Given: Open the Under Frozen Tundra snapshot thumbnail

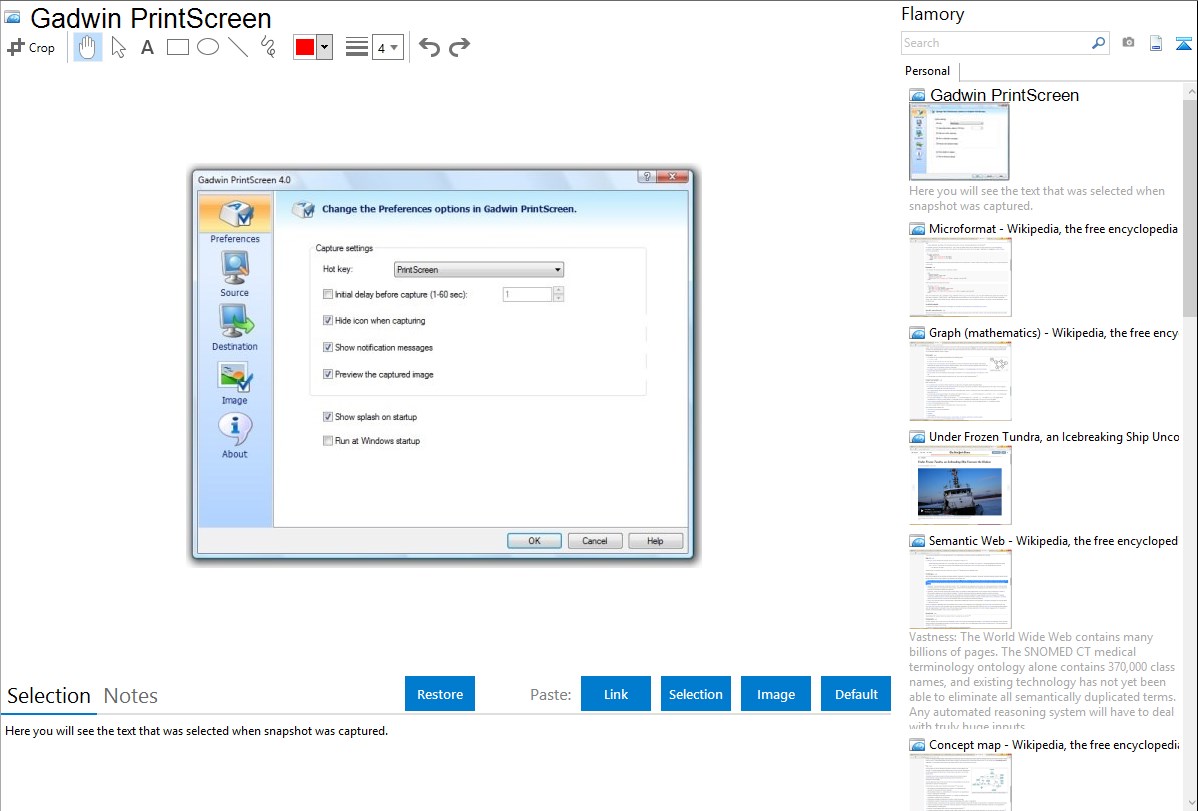Looking at the screenshot, I should click(960, 485).
